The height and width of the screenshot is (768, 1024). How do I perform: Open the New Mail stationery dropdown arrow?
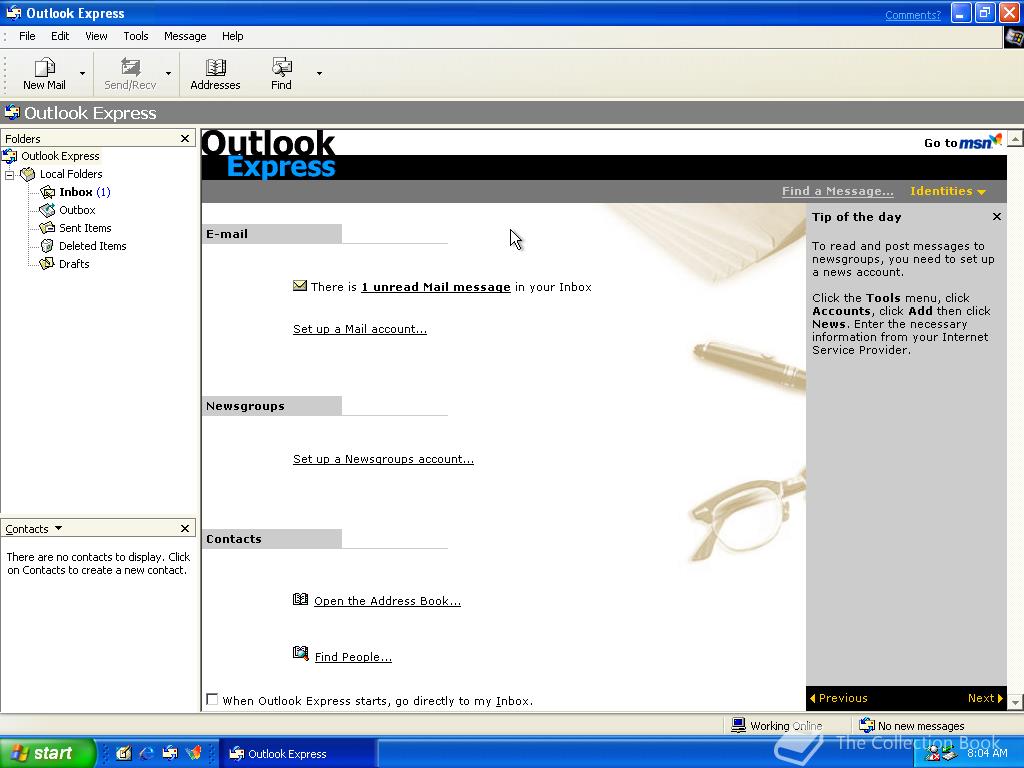[x=82, y=73]
